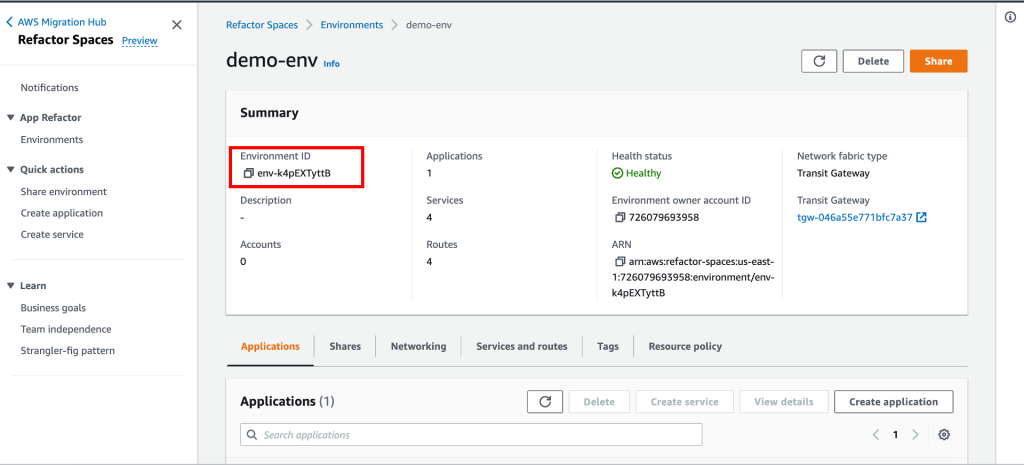Go to next page of applications

(x=915, y=435)
